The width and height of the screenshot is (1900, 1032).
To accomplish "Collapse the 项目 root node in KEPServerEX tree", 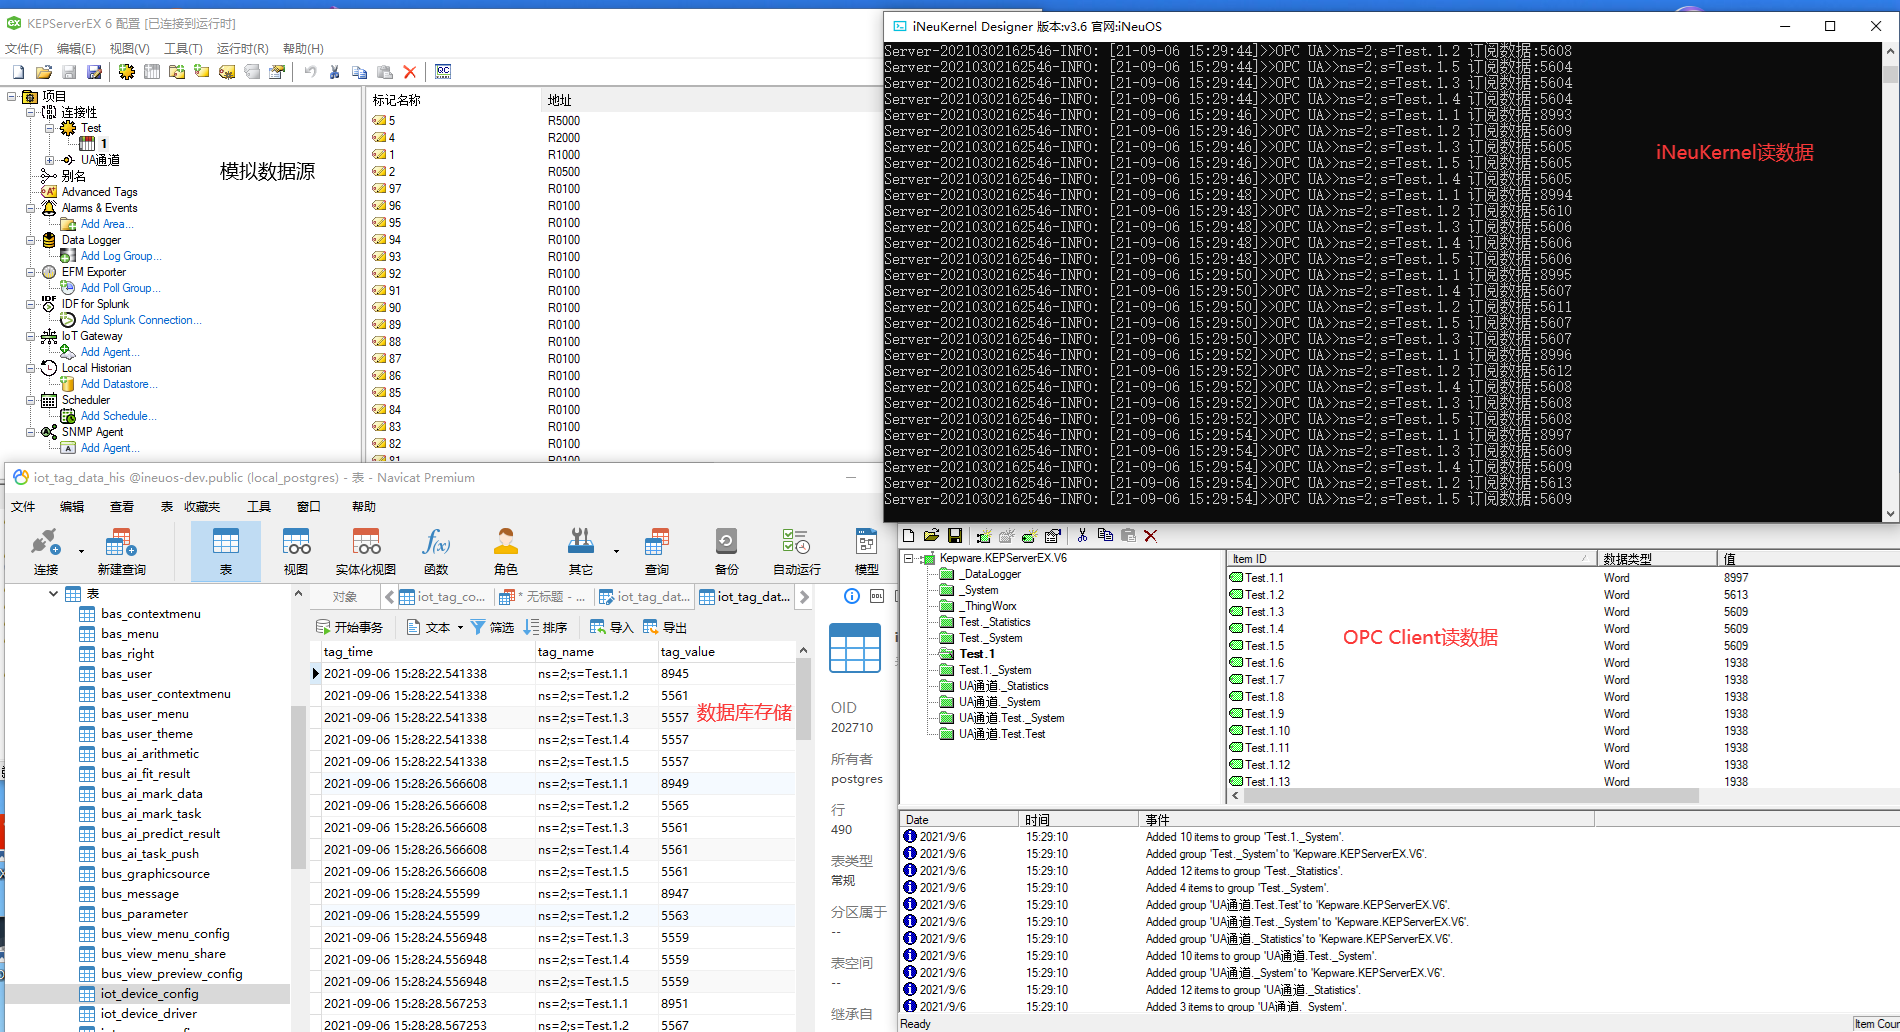I will click(12, 97).
